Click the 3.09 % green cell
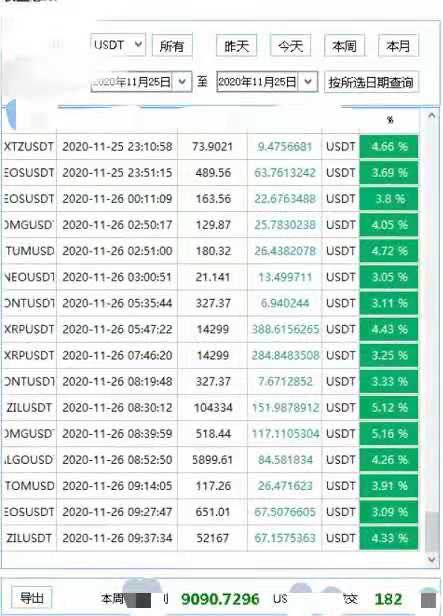Image resolution: width=443 pixels, height=616 pixels. click(x=389, y=512)
